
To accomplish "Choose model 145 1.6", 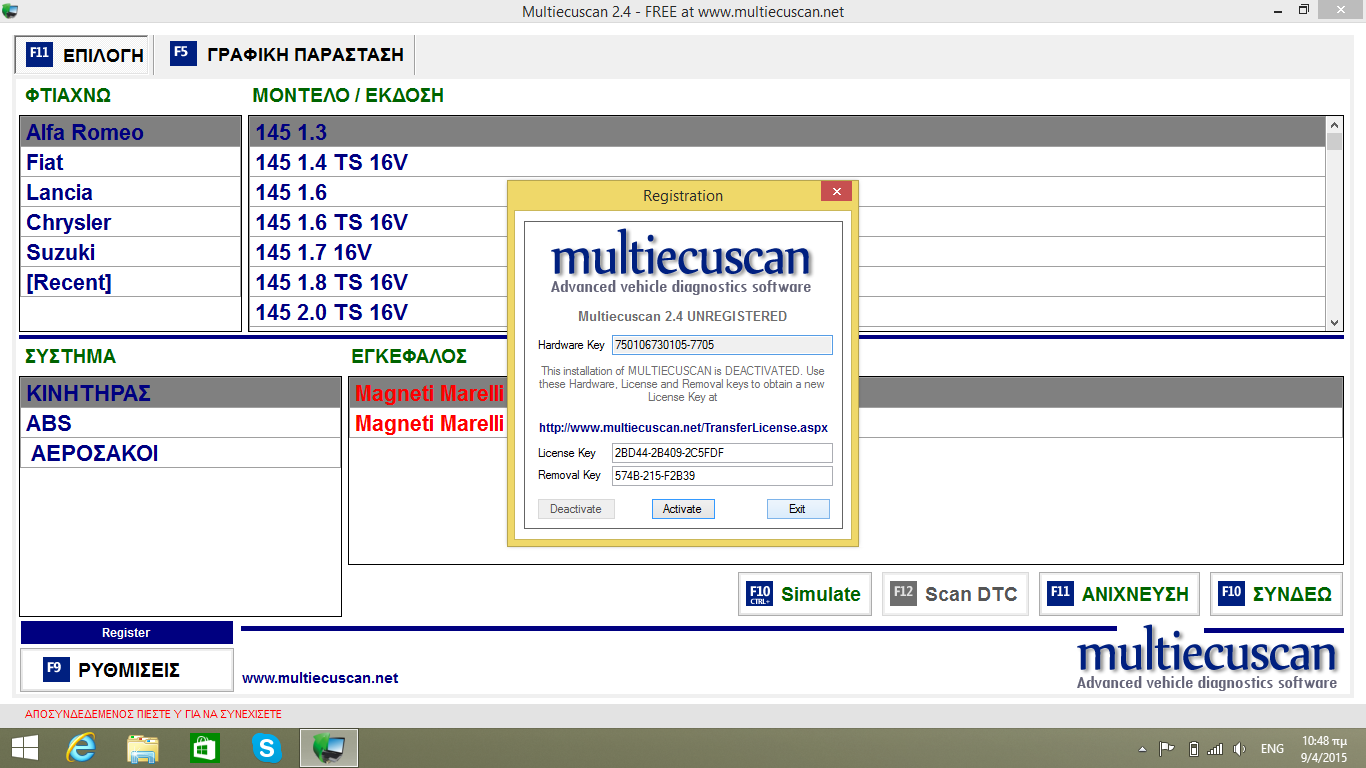I will click(787, 192).
